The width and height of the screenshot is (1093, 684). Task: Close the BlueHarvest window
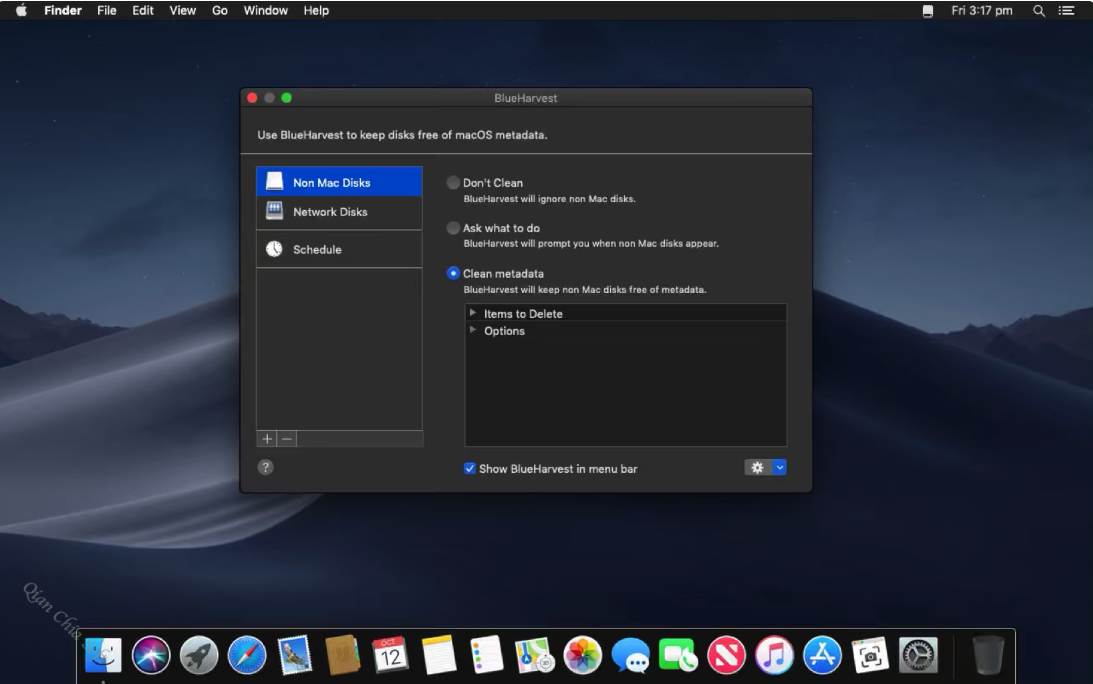tap(252, 98)
